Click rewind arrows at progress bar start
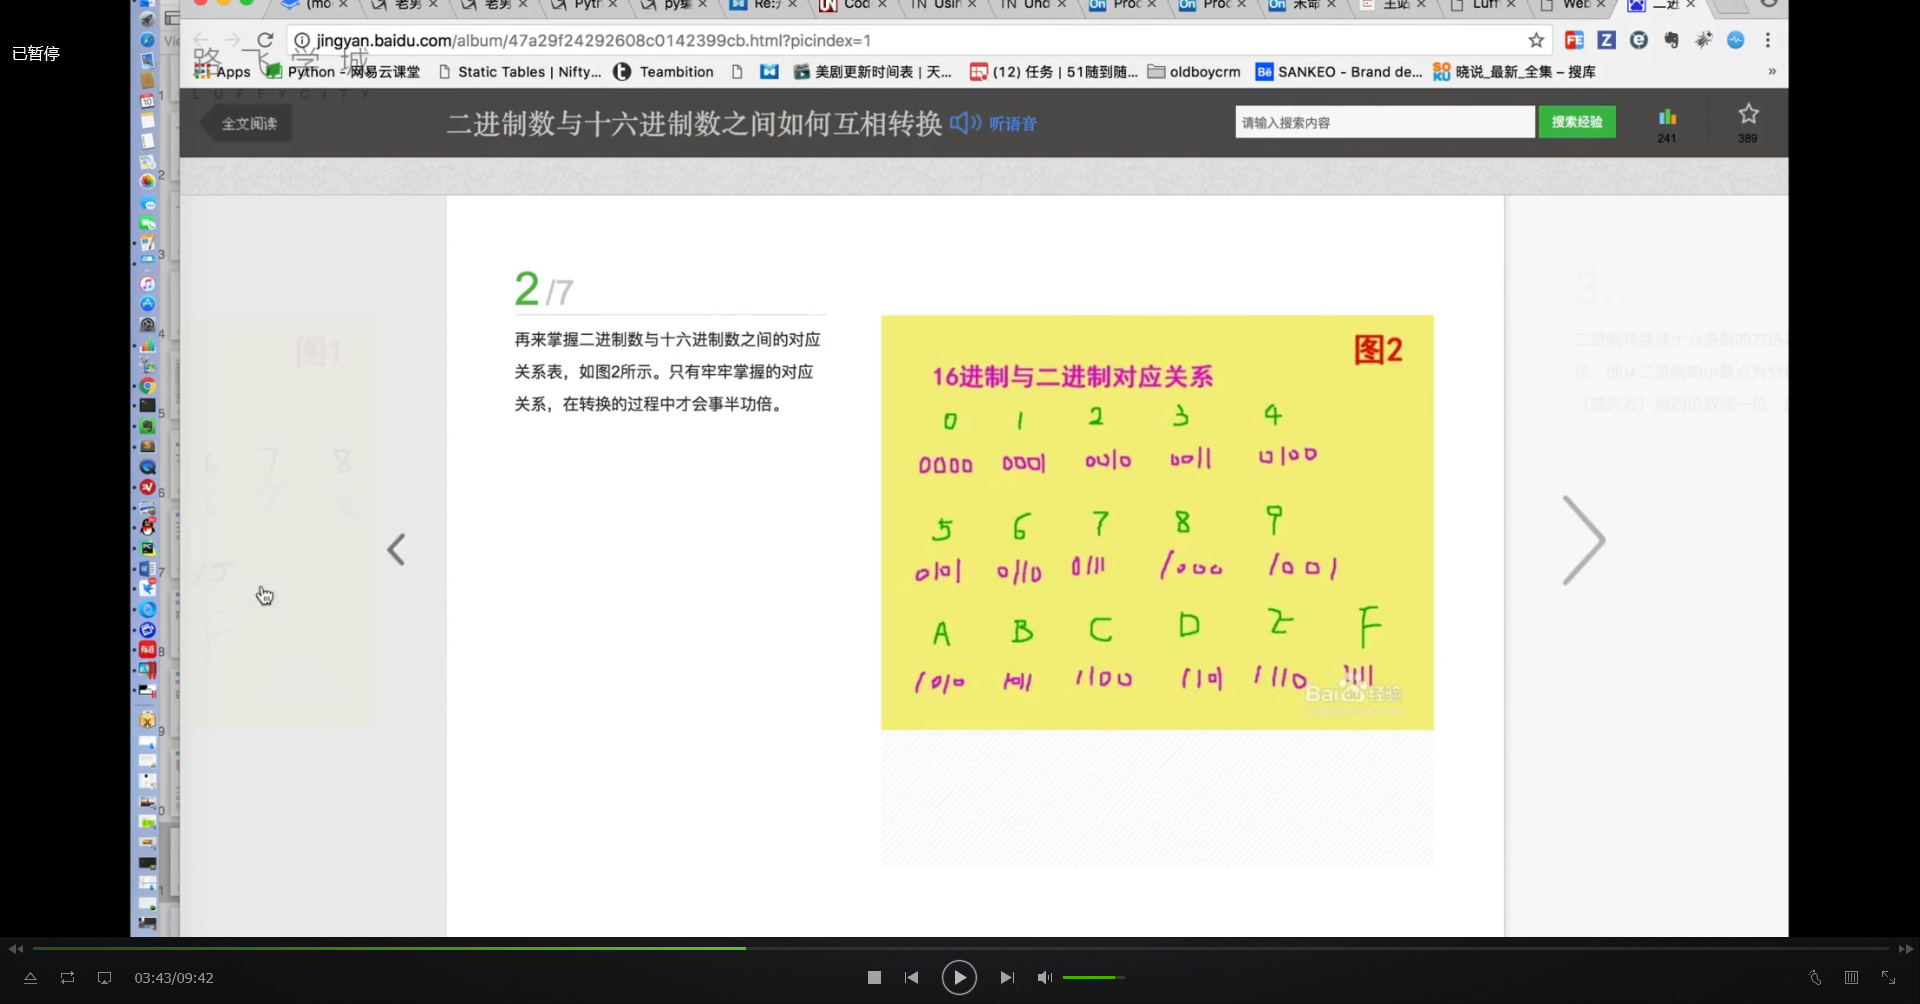 click(x=15, y=948)
